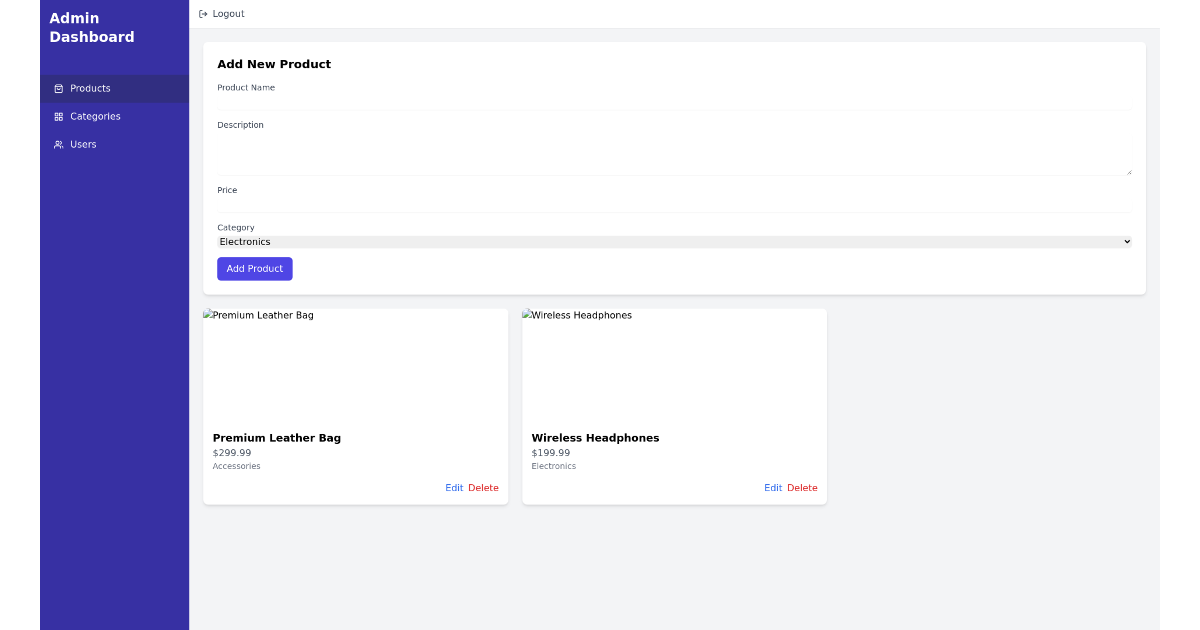The width and height of the screenshot is (1200, 630).
Task: Select the Products entry in the sidebar navigation
Action: (89, 88)
